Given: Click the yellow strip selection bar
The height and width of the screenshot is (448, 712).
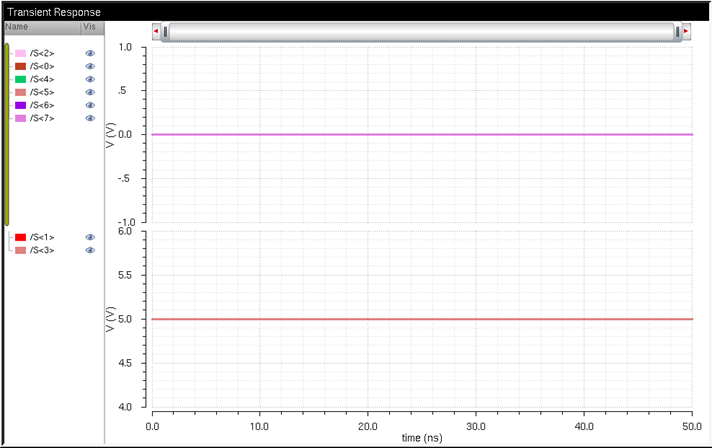Looking at the screenshot, I should pos(7,134).
